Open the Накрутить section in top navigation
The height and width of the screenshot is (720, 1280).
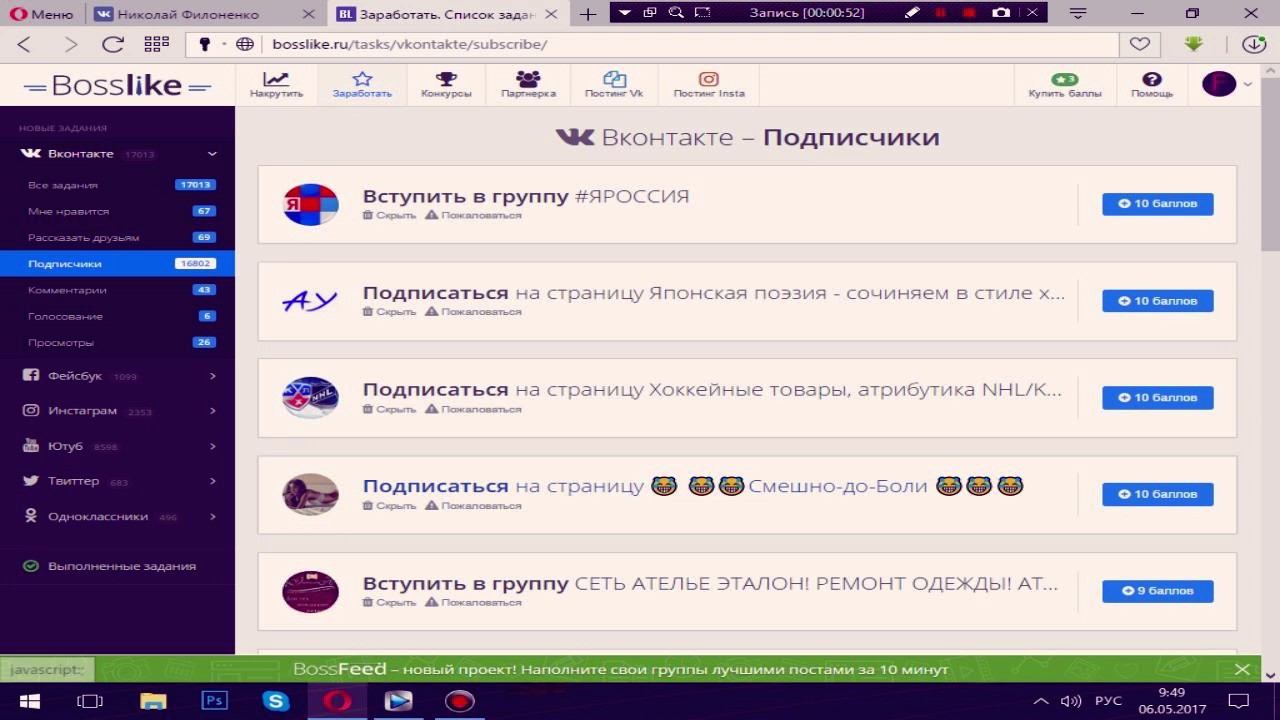coord(276,85)
